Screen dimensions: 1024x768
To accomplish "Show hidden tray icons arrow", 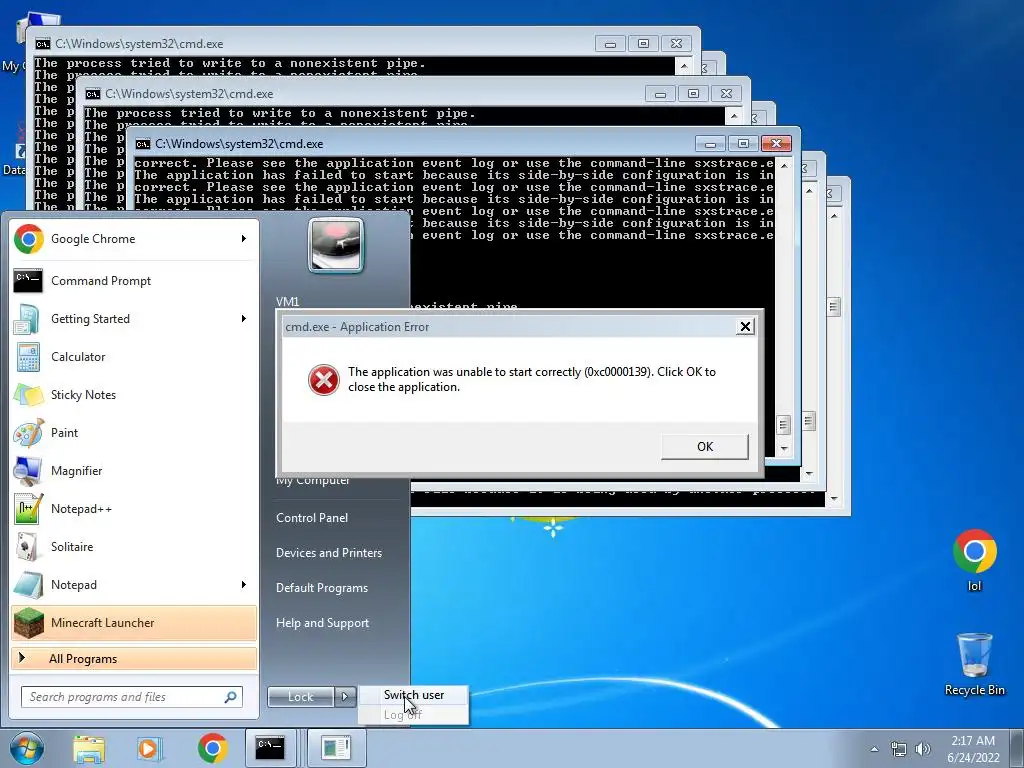I will 874,749.
